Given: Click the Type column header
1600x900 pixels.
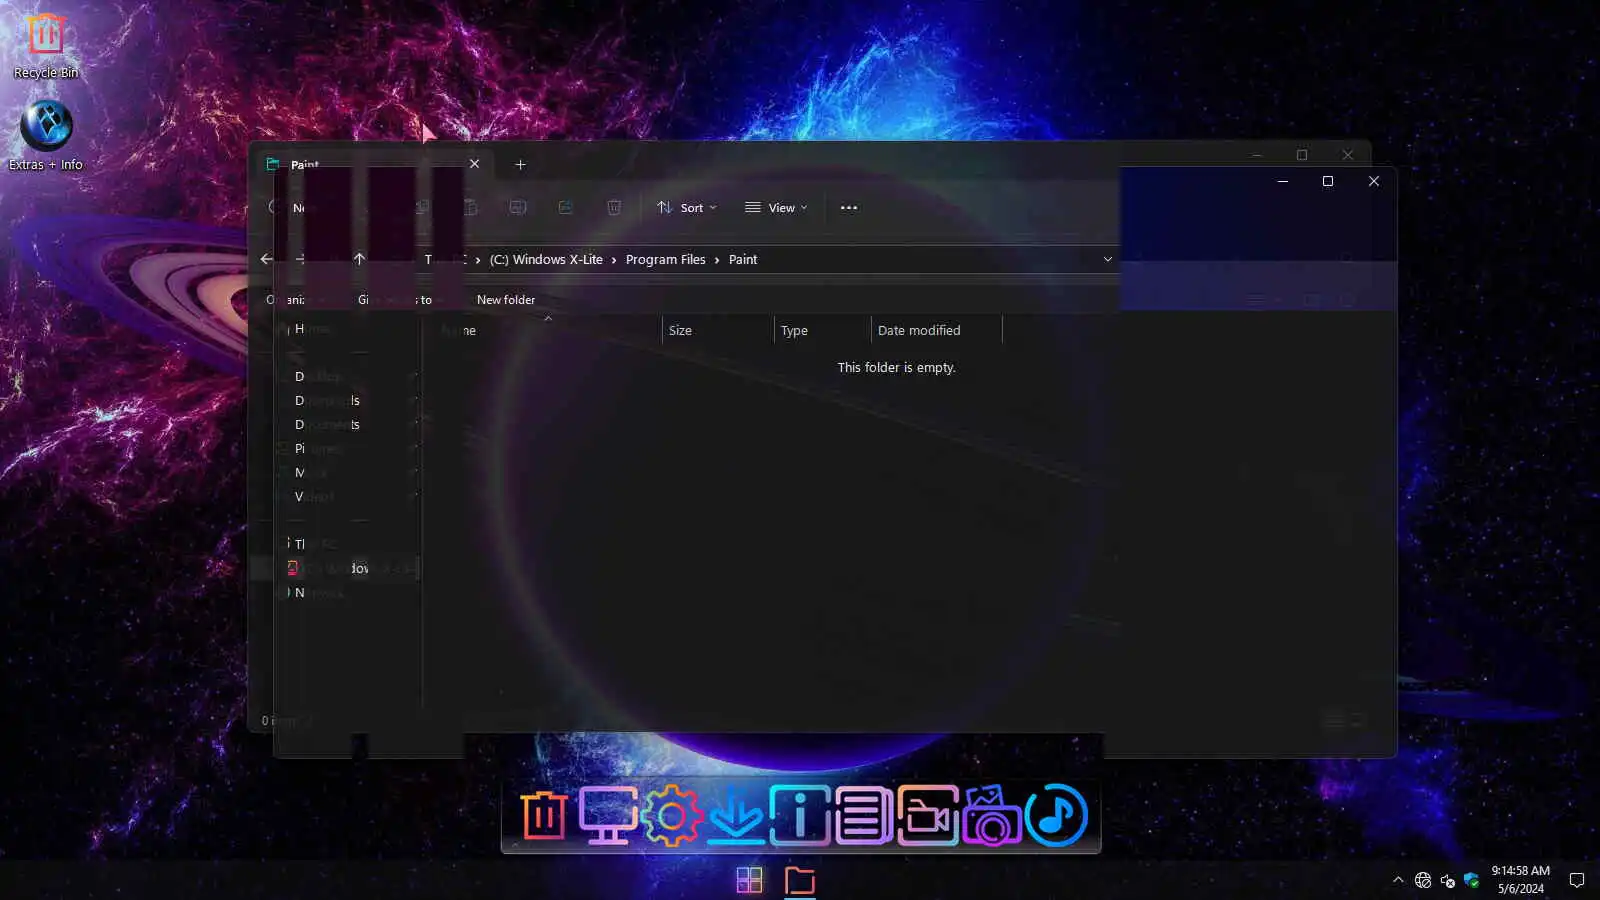Looking at the screenshot, I should tap(823, 330).
